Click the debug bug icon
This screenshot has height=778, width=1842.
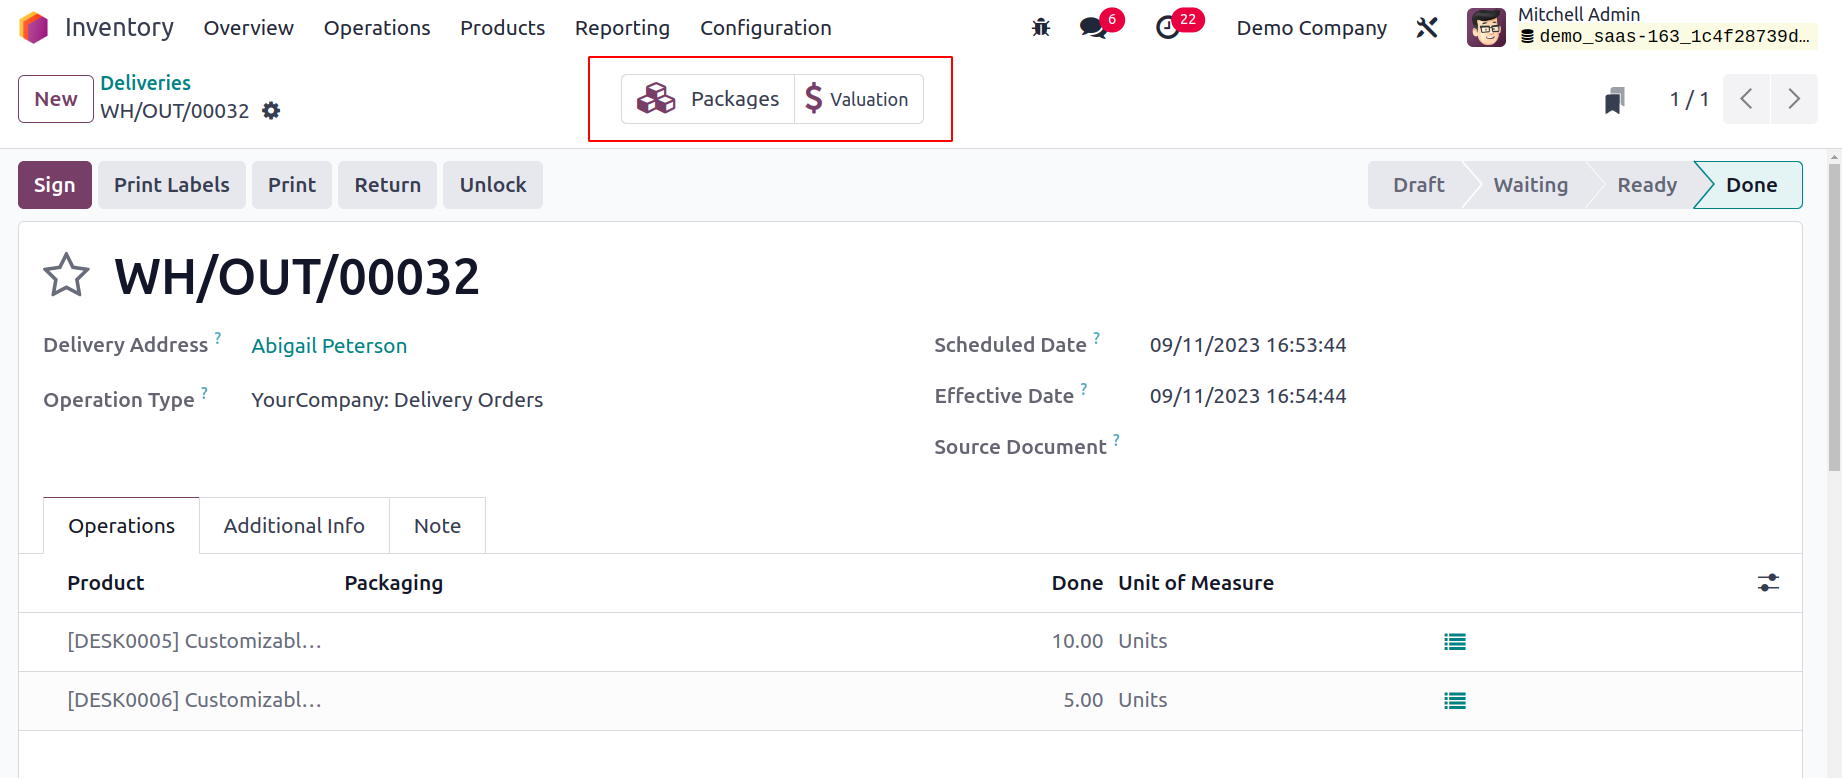[x=1041, y=28]
